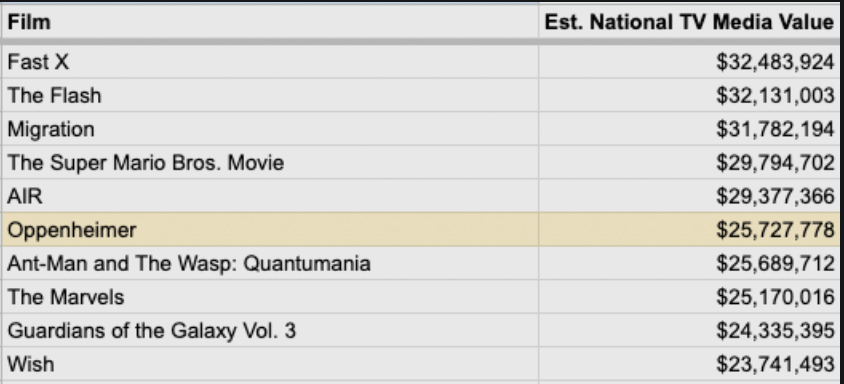The width and height of the screenshot is (844, 384).
Task: Click the $24,335,395 value cell
Action: pos(690,330)
